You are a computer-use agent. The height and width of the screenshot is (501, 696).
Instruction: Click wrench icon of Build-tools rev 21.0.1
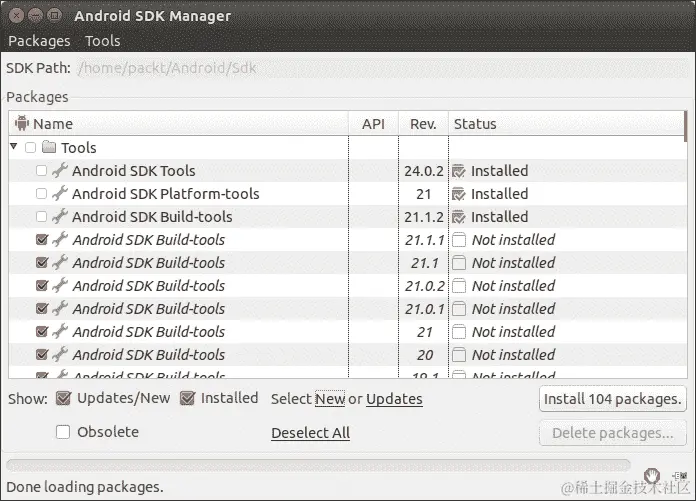click(x=60, y=308)
